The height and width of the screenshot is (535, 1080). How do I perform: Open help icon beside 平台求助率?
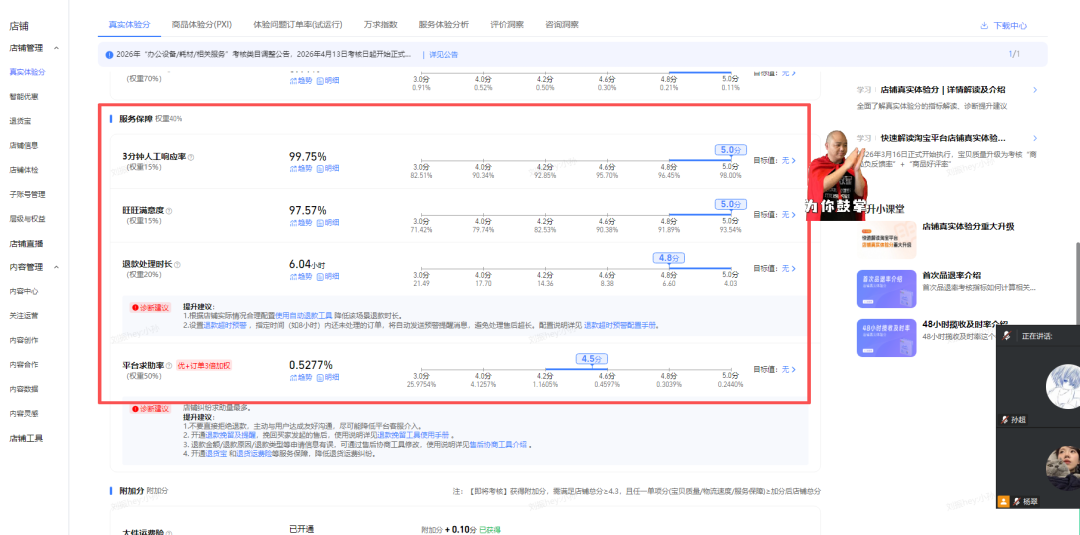169,366
